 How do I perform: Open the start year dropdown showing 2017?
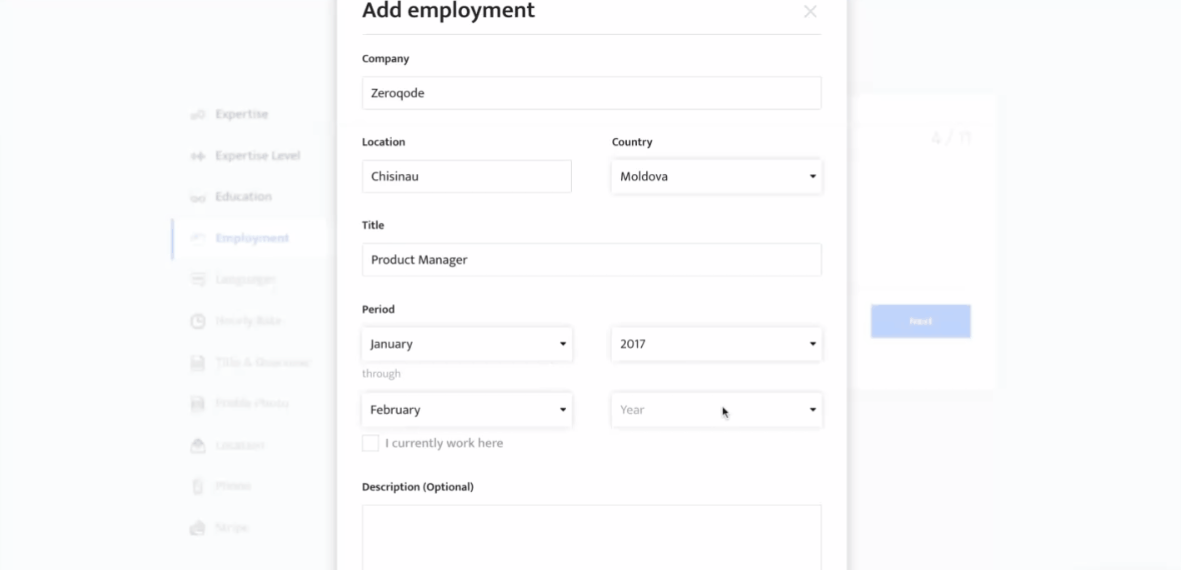(x=716, y=344)
